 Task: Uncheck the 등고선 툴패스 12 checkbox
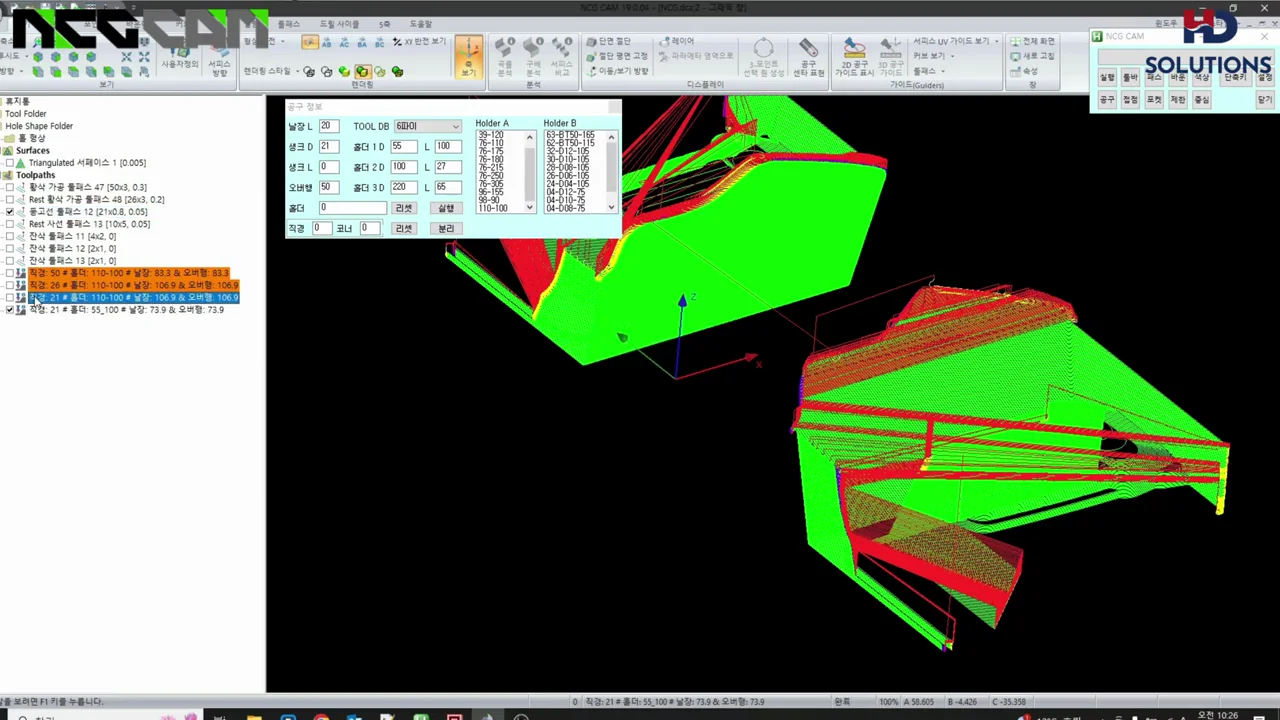[10, 212]
